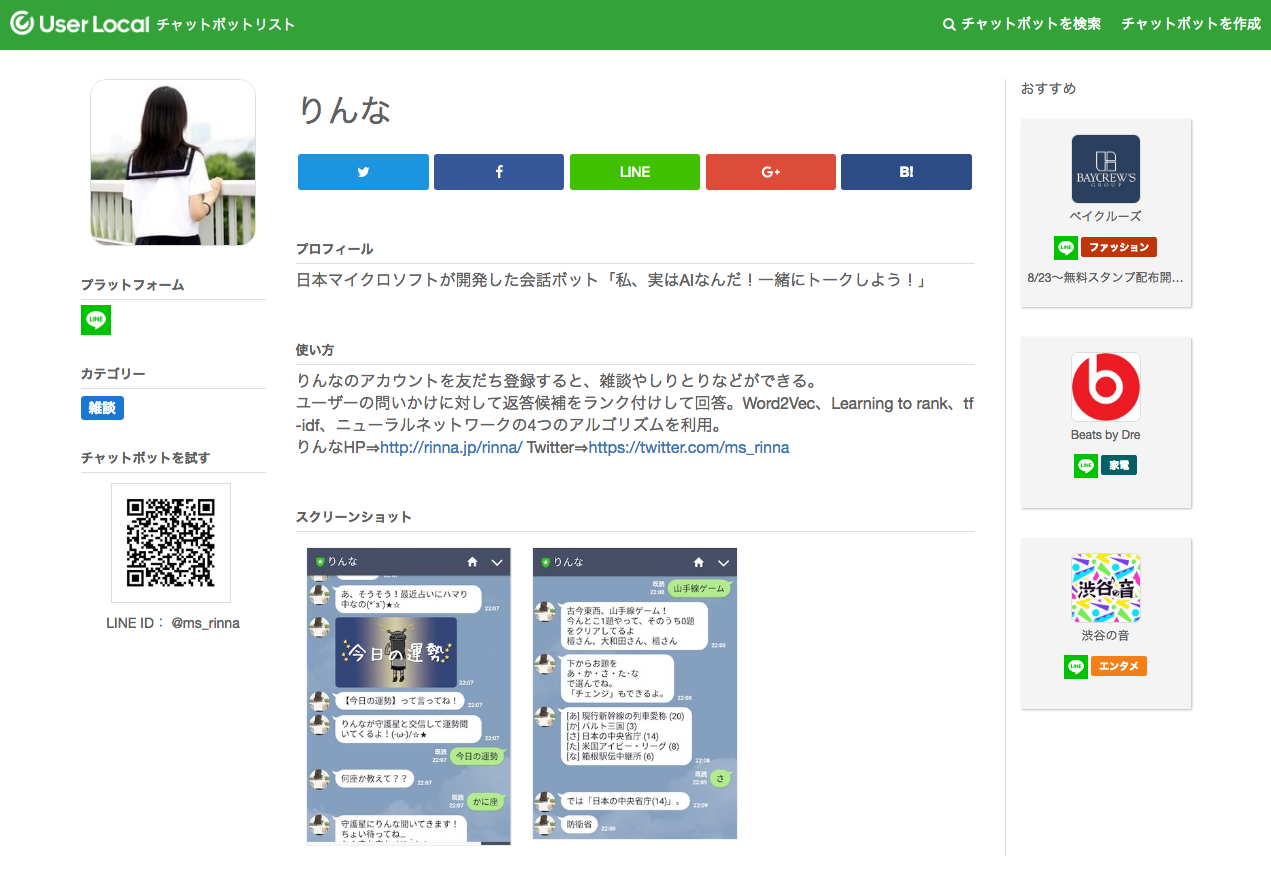Select 家電 category tag

[x=1119, y=465]
